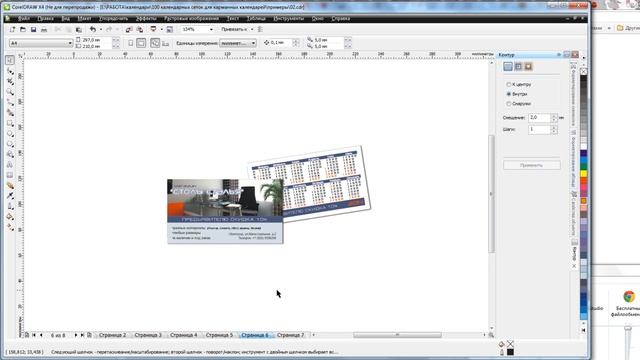Click the front furniture calendar card on canvas

[x=225, y=211]
